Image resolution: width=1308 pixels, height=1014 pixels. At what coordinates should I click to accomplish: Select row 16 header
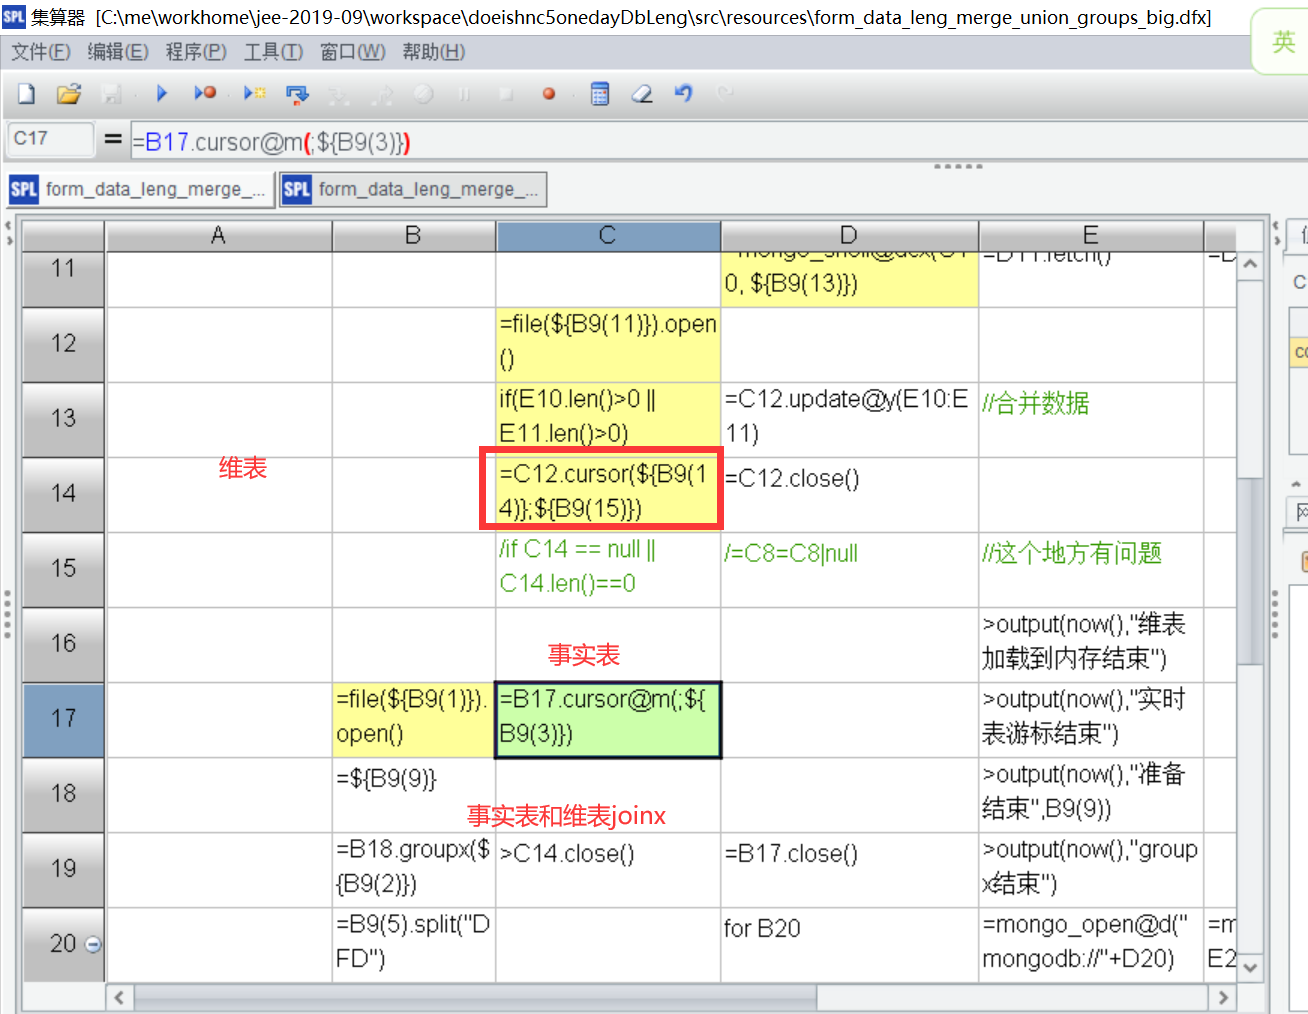(63, 644)
